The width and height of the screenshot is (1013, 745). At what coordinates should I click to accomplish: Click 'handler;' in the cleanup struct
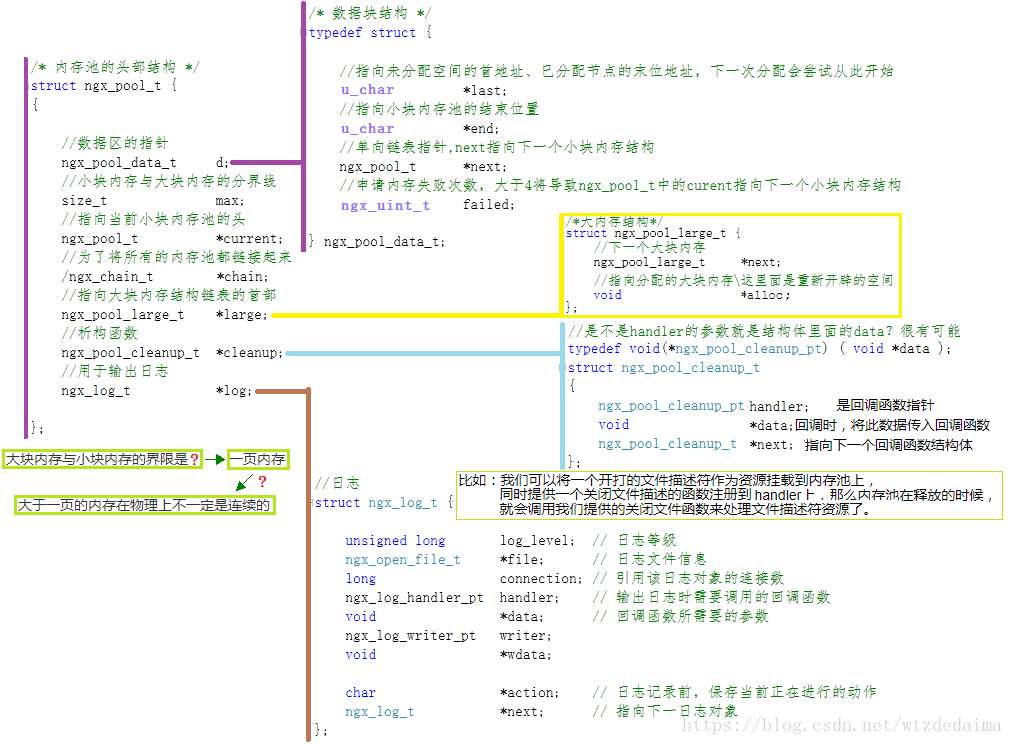pos(778,406)
